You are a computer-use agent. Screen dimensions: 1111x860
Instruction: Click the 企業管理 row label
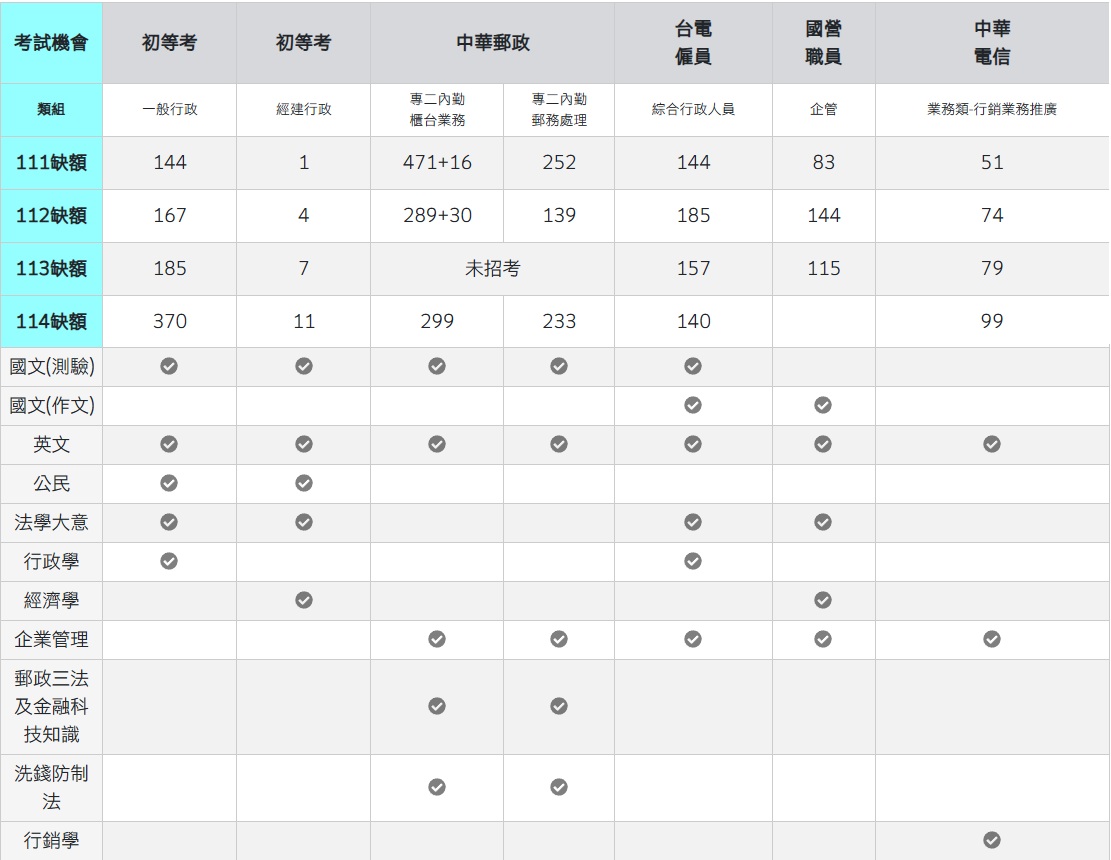(51, 640)
